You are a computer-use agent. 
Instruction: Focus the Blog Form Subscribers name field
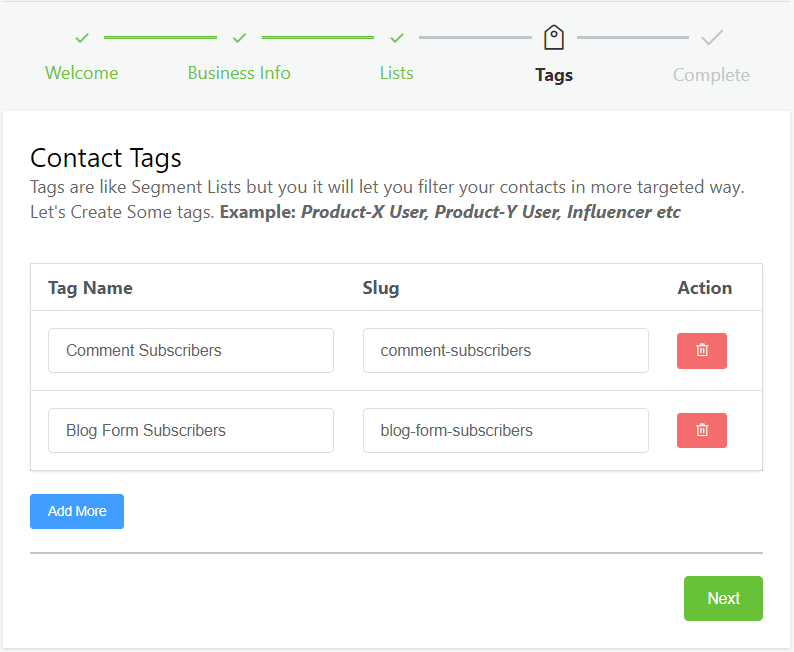pos(191,431)
